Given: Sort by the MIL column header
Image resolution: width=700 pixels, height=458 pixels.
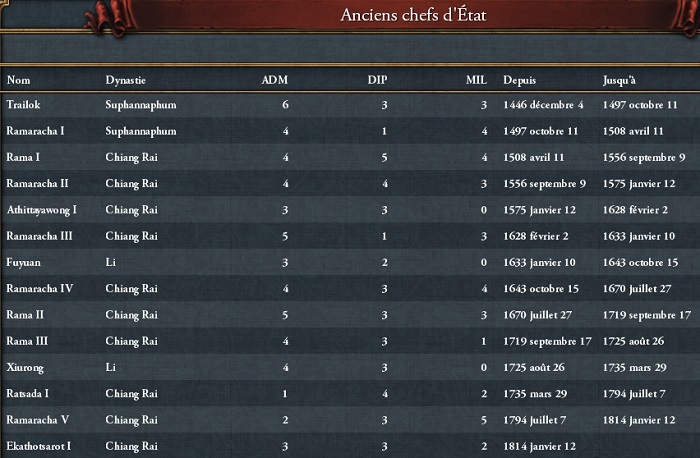Looking at the screenshot, I should [x=476, y=80].
